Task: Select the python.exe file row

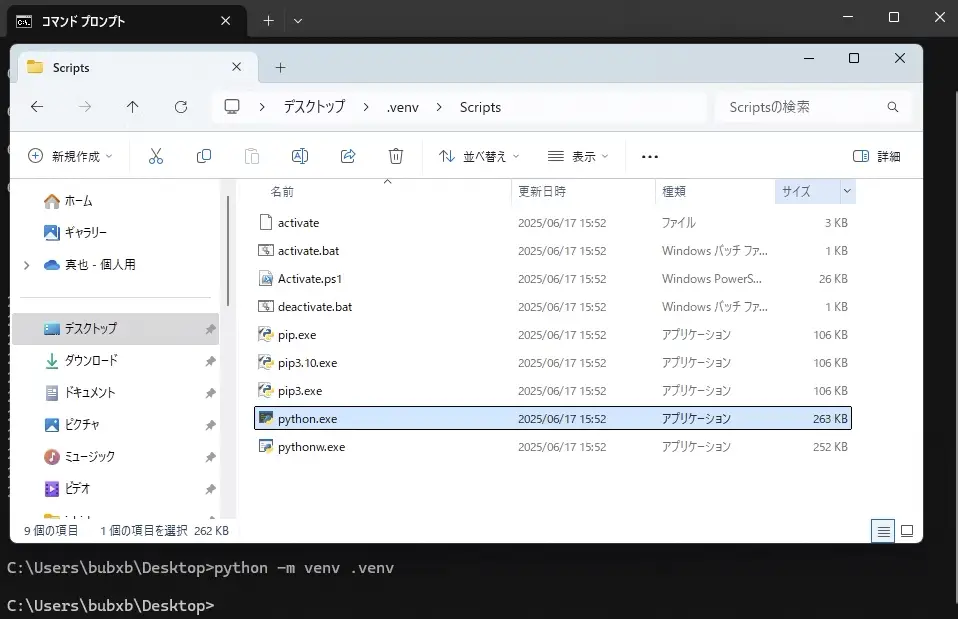Action: [x=553, y=419]
